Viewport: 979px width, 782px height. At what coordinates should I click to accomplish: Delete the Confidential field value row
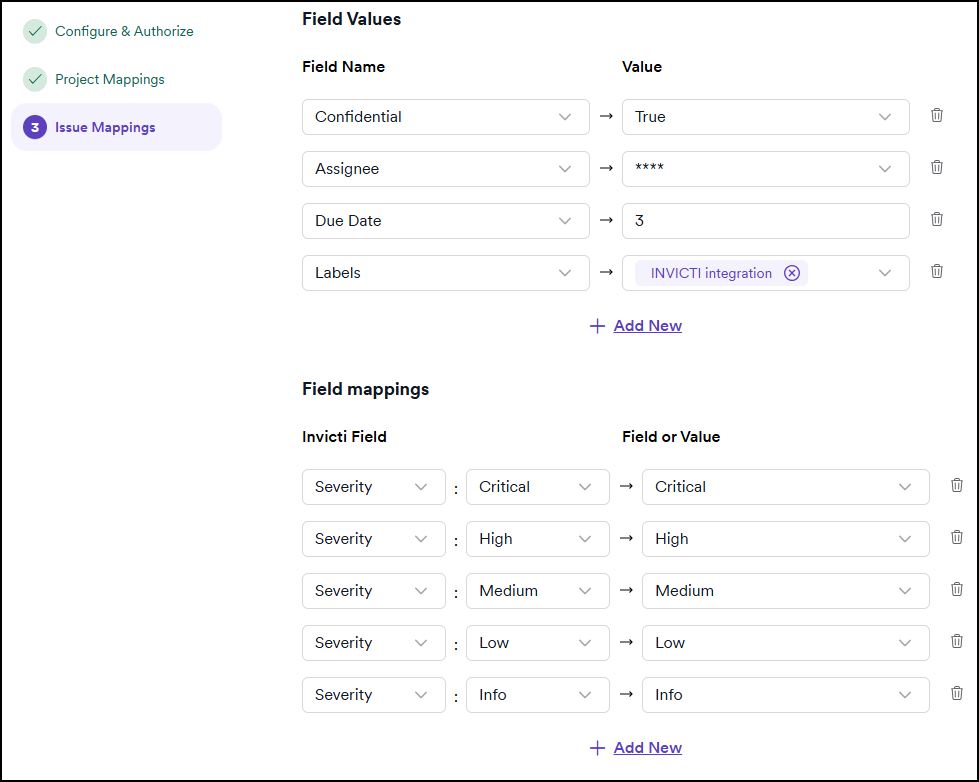[936, 115]
